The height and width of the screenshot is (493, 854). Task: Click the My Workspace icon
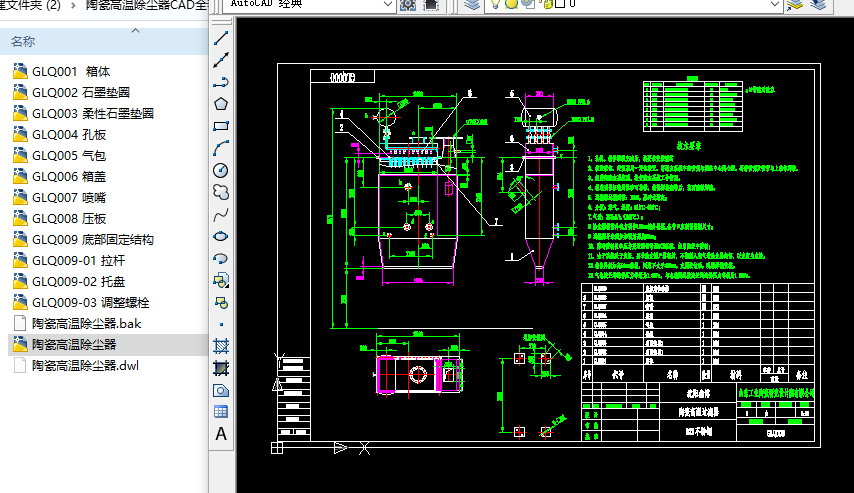[x=431, y=5]
